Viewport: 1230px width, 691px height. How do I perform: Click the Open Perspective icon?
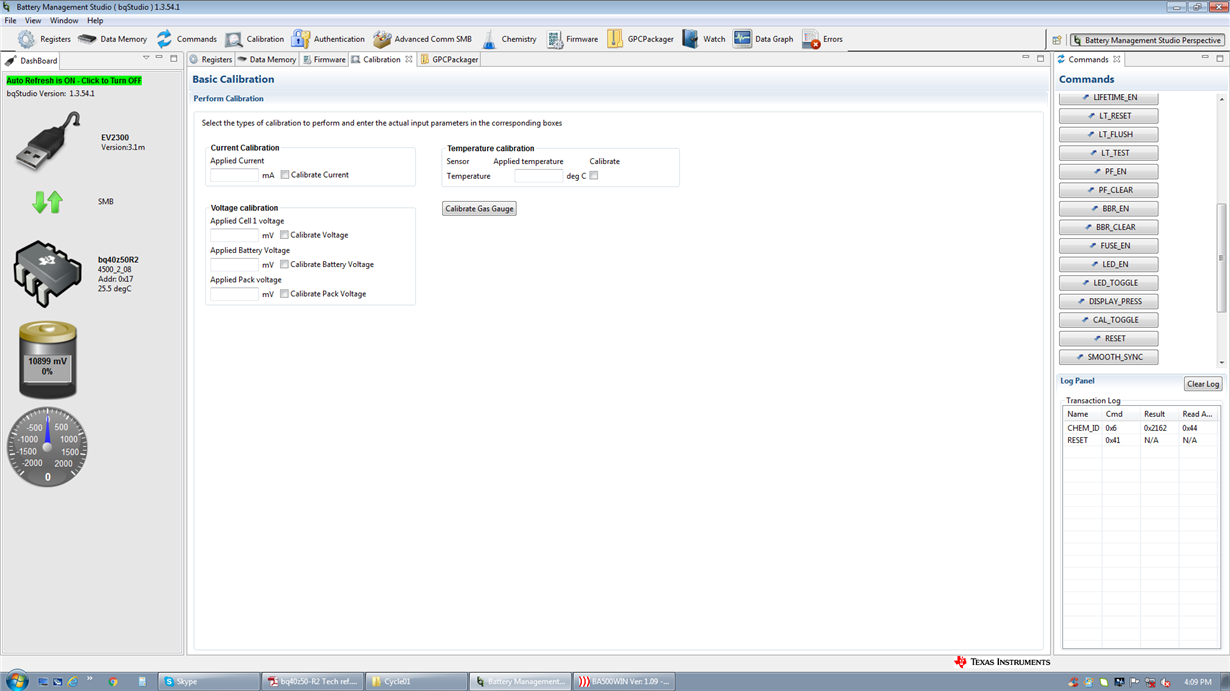pos(1057,40)
